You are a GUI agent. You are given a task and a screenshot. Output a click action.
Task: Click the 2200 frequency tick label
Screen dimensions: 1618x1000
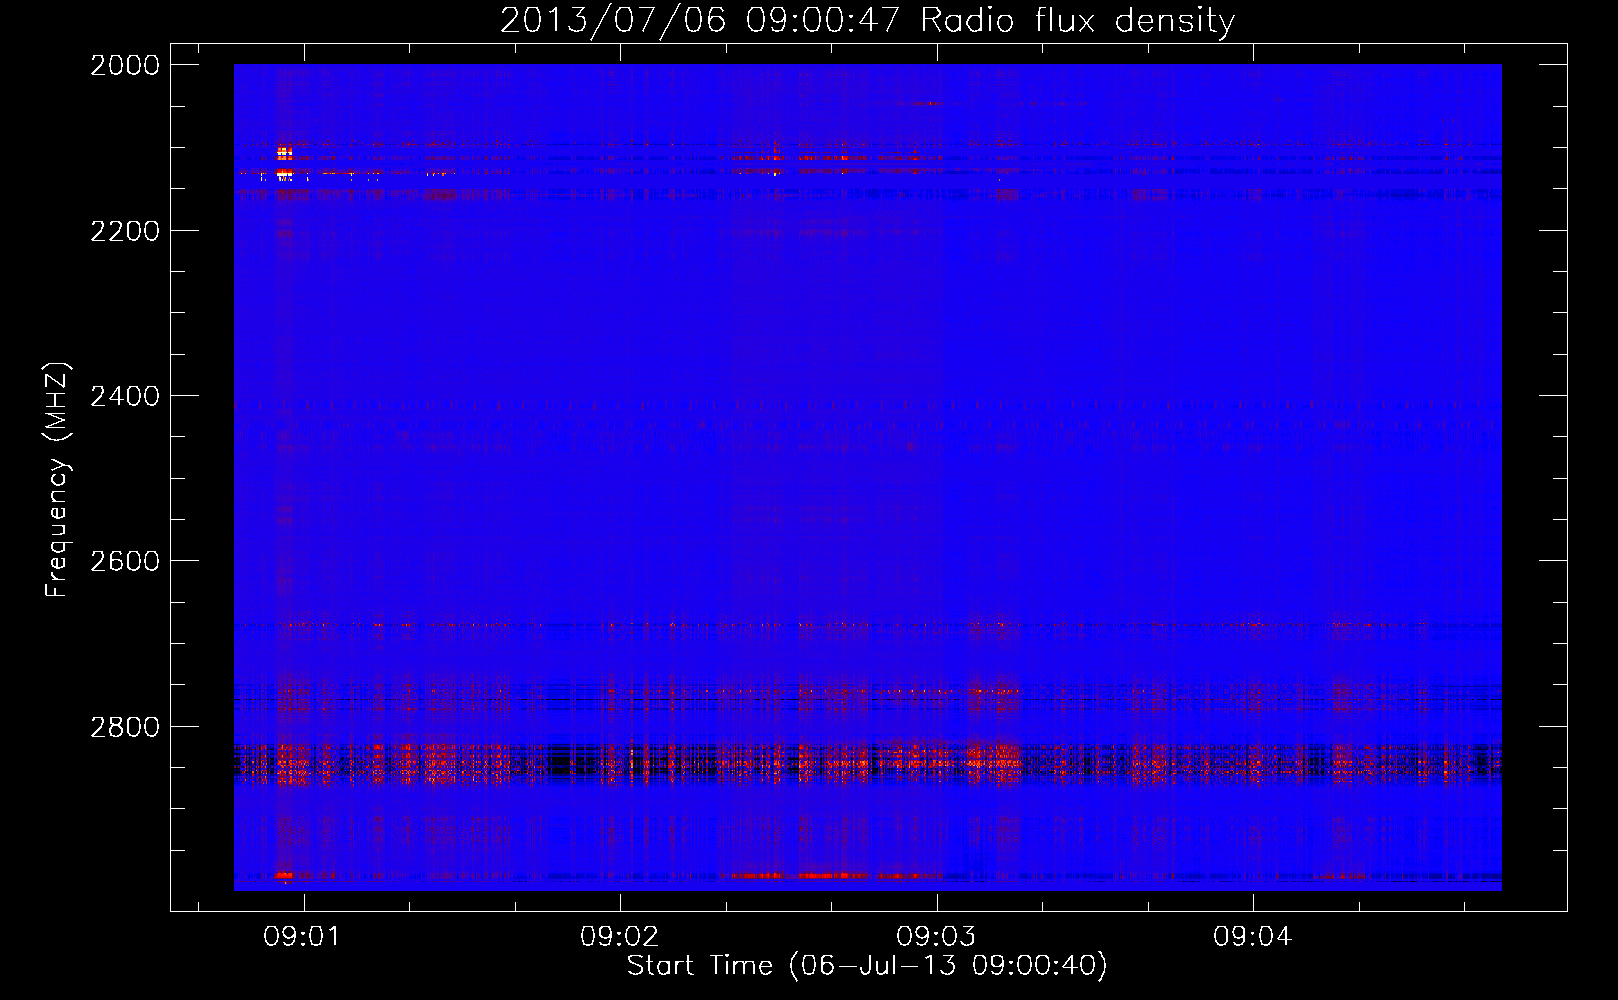click(125, 231)
